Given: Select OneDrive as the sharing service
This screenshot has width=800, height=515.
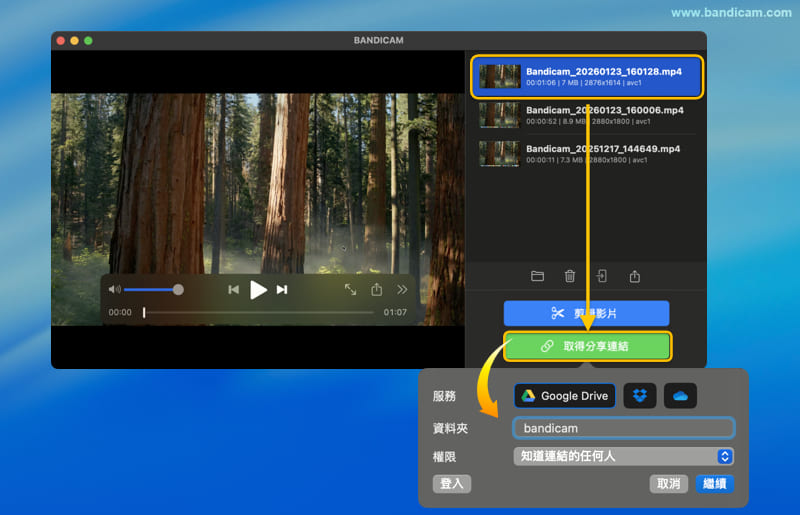Looking at the screenshot, I should (x=680, y=396).
